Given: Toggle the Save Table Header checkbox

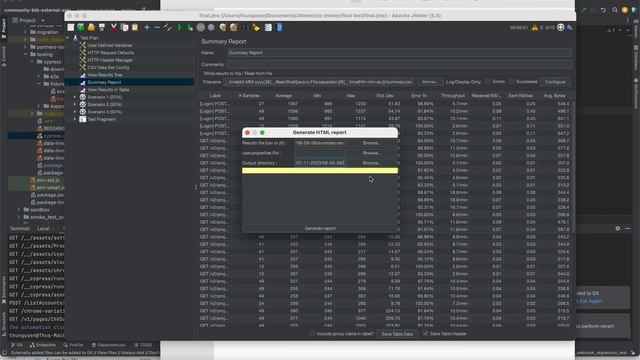Looking at the screenshot, I should click(426, 333).
